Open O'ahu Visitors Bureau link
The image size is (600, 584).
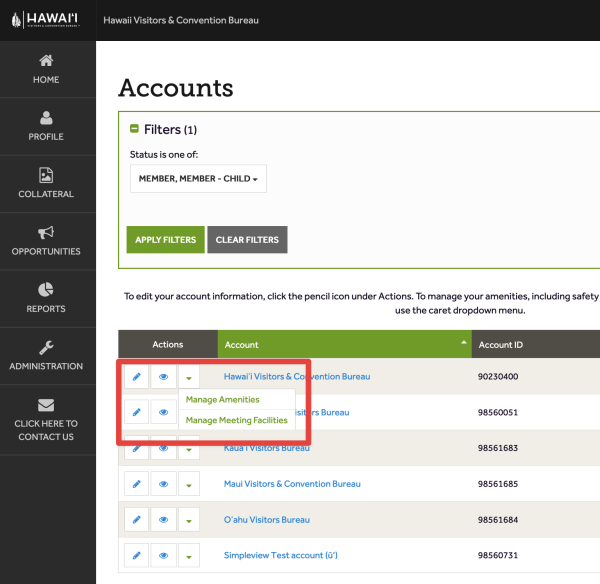[x=267, y=520]
